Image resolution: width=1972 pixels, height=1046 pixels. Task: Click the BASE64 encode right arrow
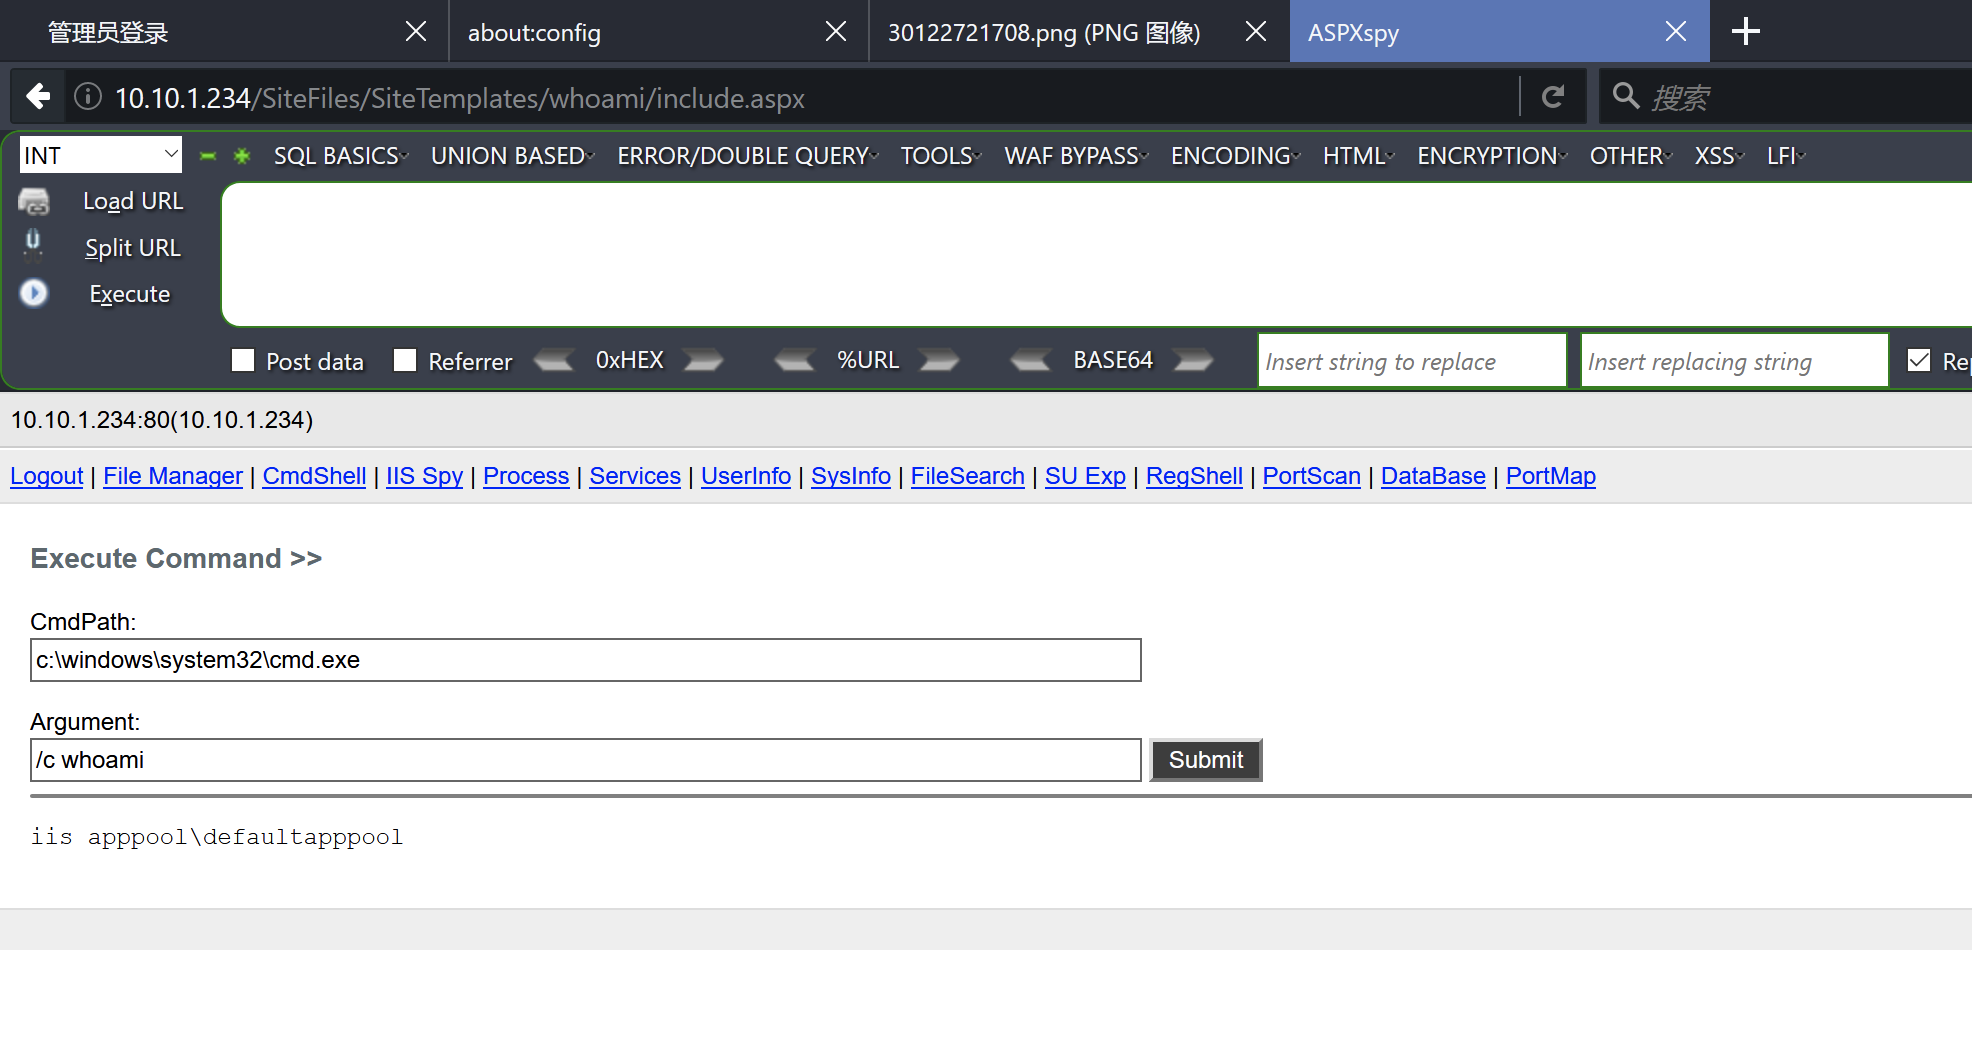click(x=1193, y=360)
